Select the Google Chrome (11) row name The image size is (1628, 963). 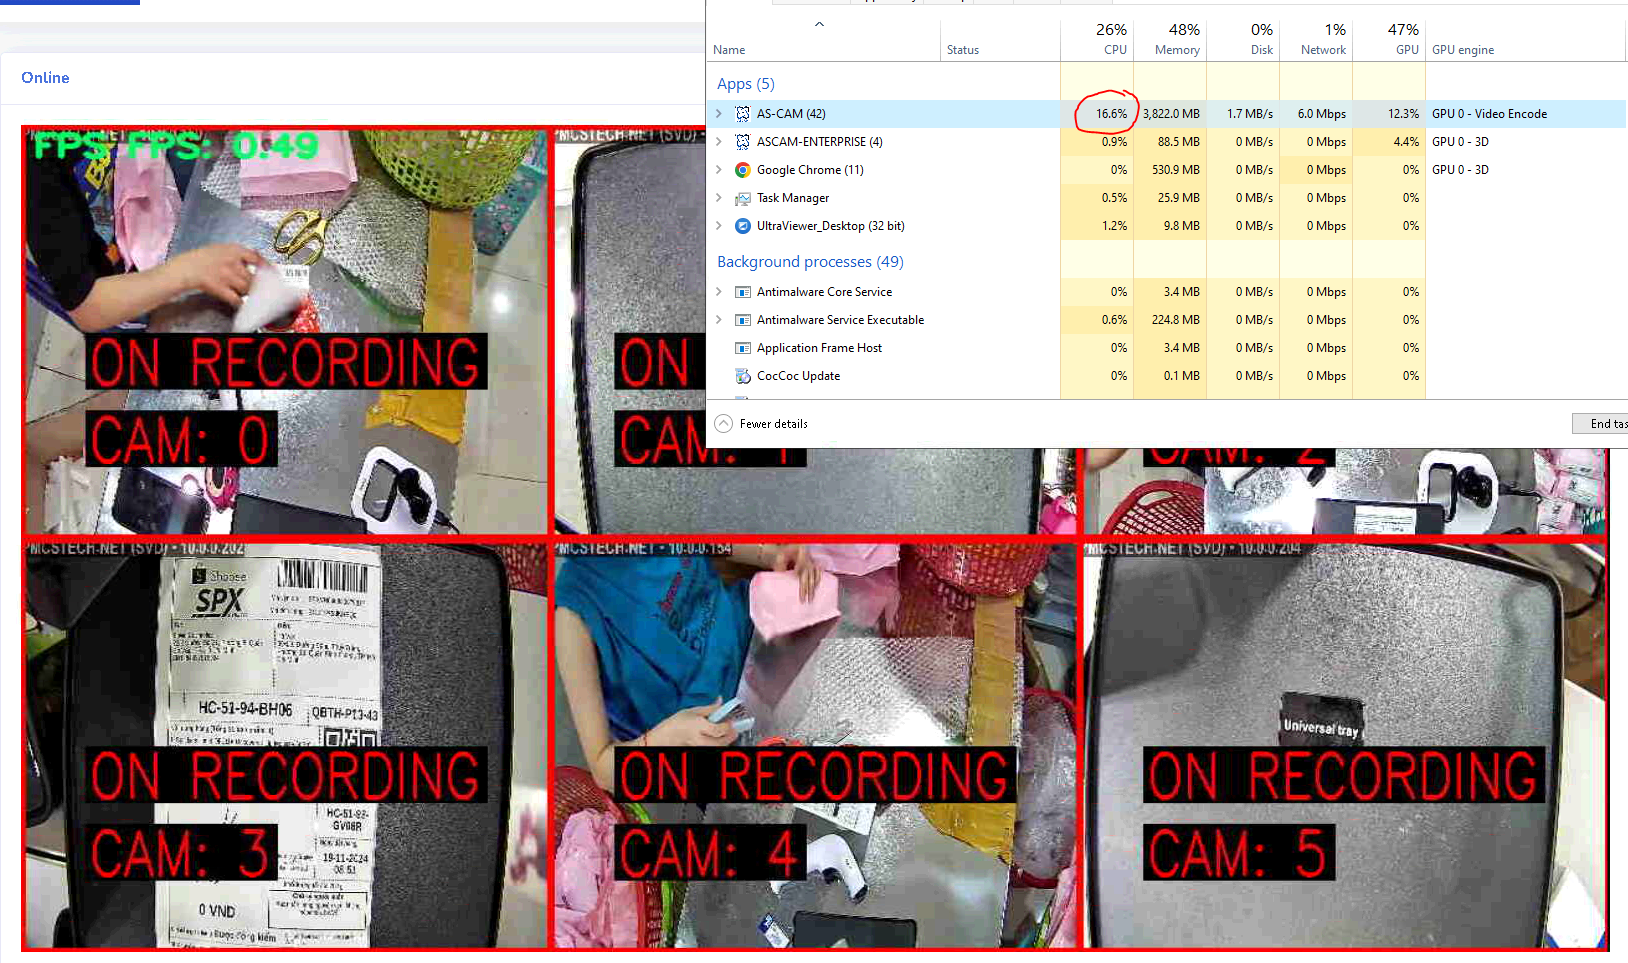[810, 170]
